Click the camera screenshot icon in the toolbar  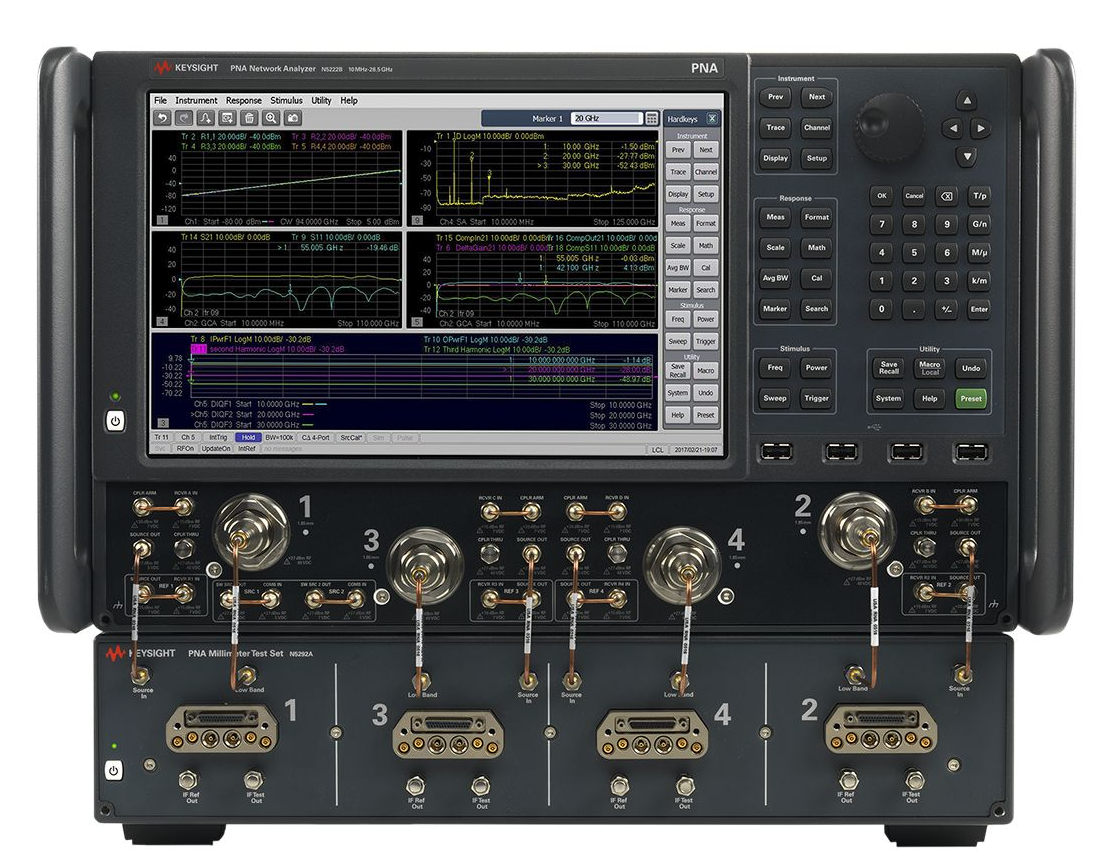click(292, 118)
